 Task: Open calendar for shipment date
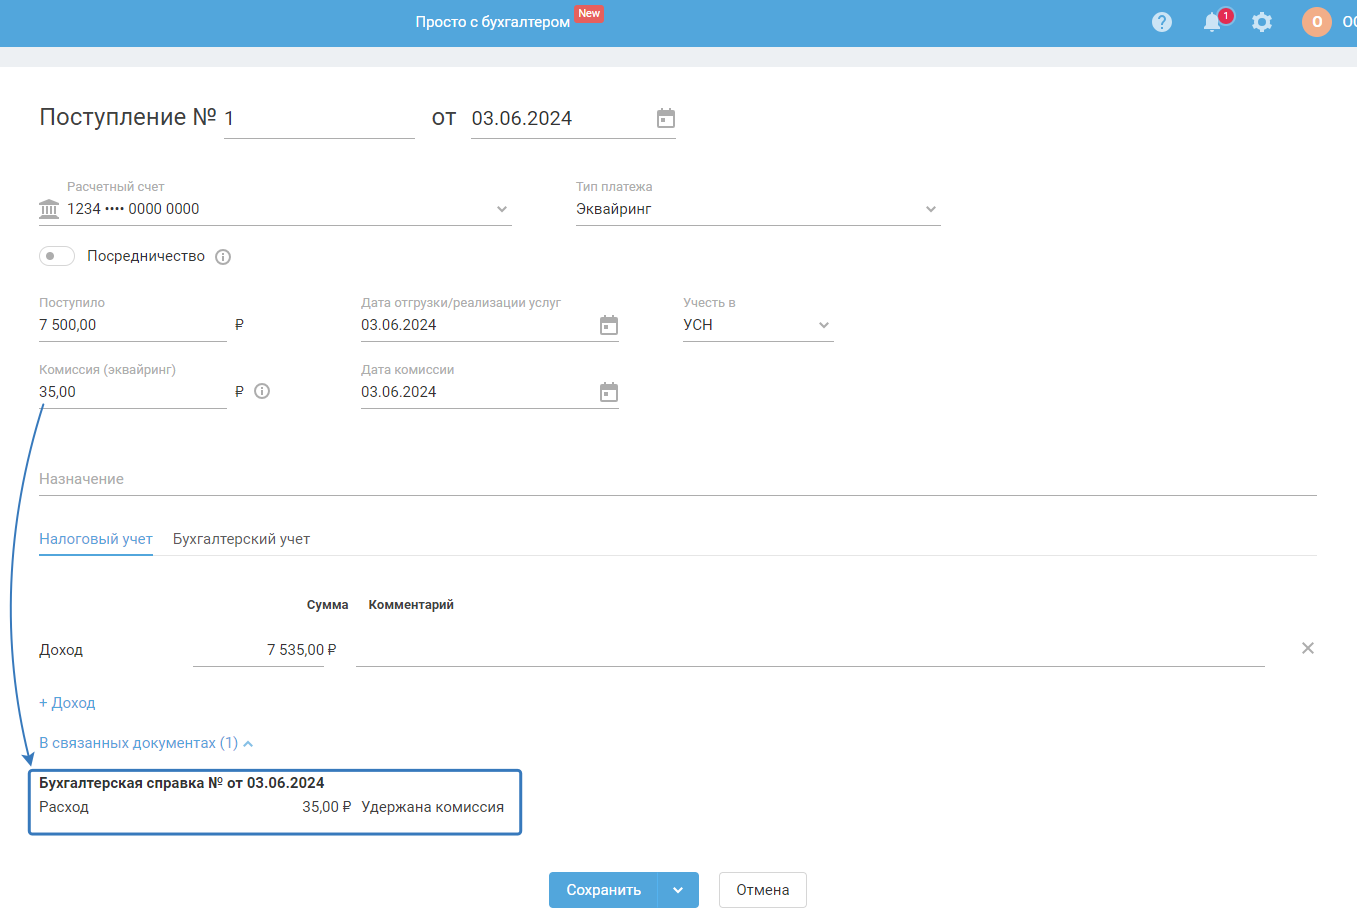tap(609, 325)
